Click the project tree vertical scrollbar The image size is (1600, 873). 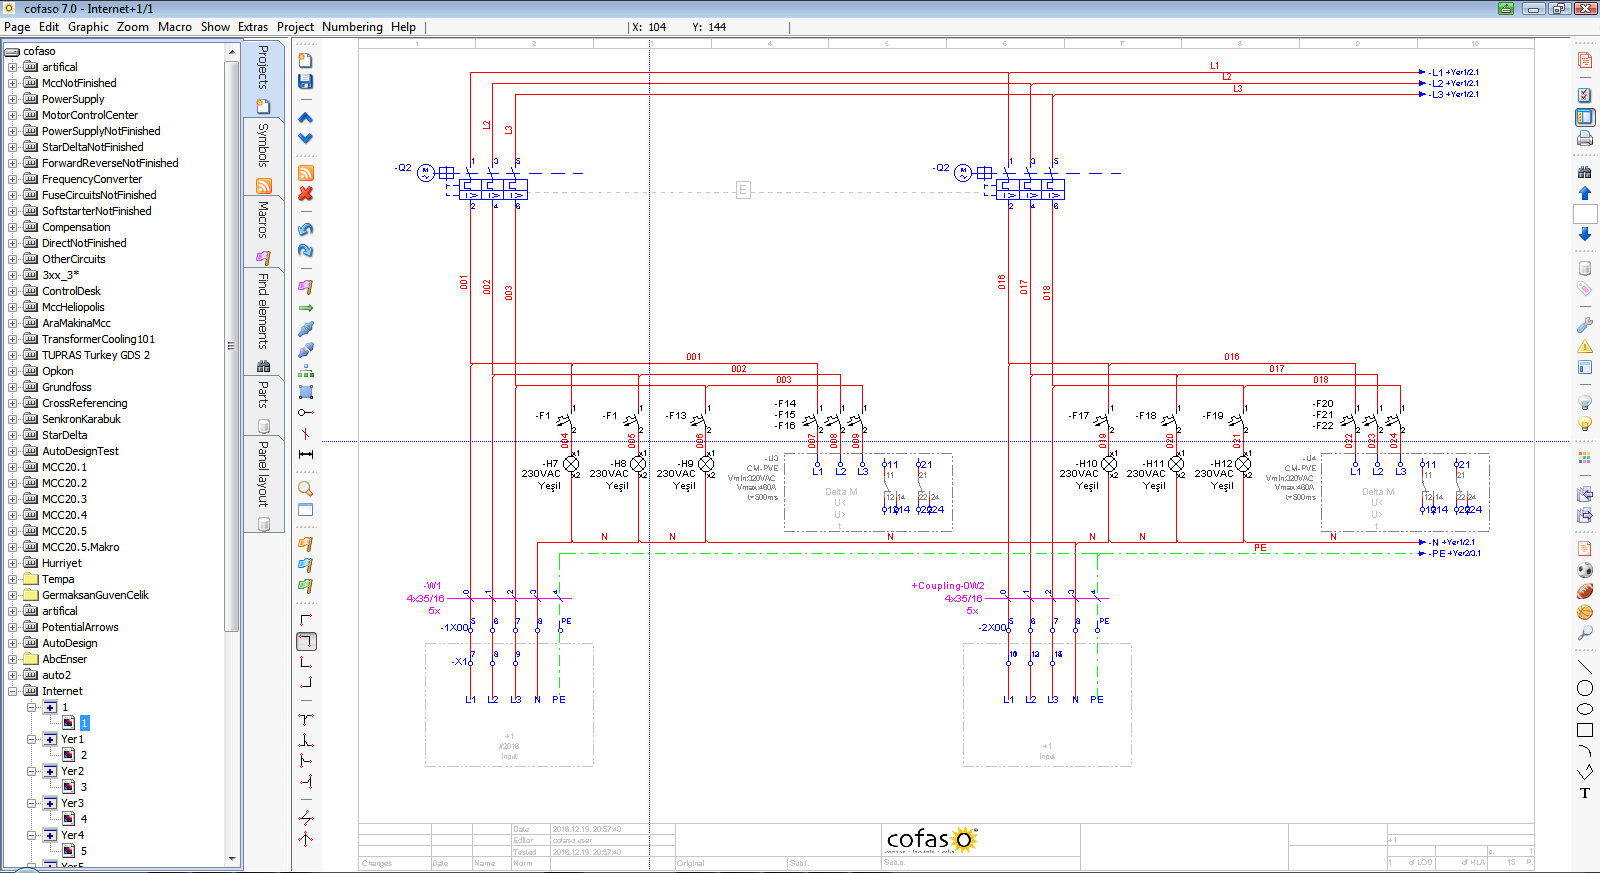tap(232, 345)
